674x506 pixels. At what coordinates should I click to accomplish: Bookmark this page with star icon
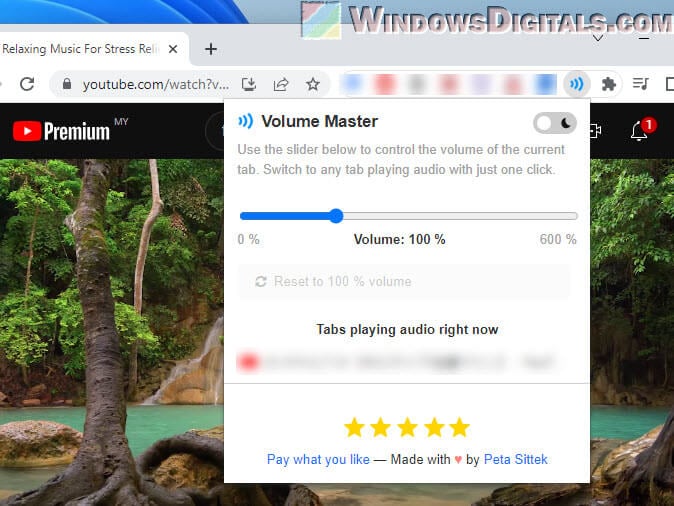pyautogui.click(x=313, y=84)
